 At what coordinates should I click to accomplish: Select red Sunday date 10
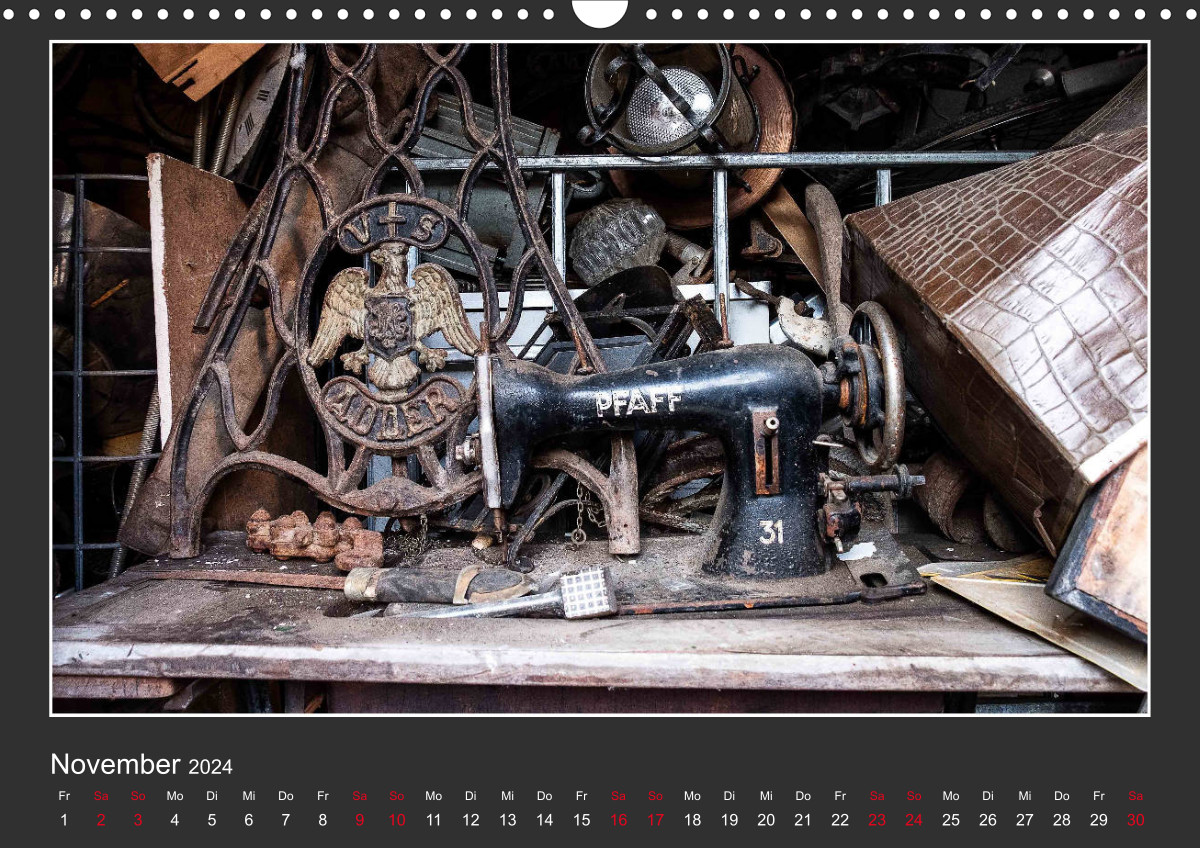point(397,820)
